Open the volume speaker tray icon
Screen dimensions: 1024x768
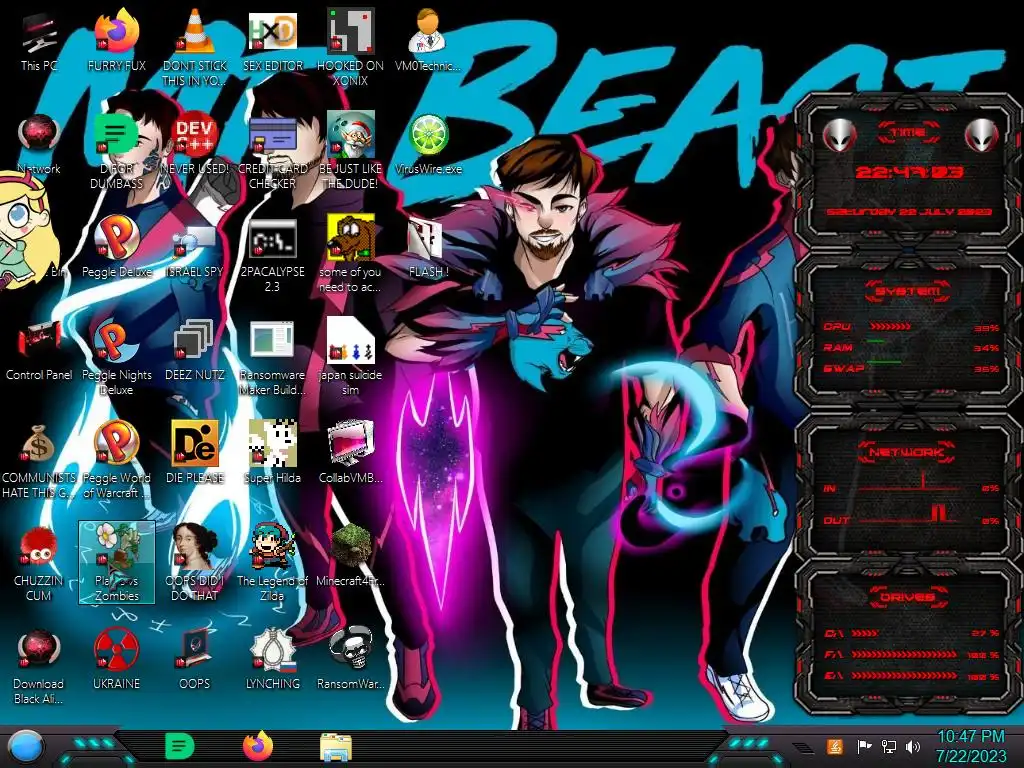point(913,746)
